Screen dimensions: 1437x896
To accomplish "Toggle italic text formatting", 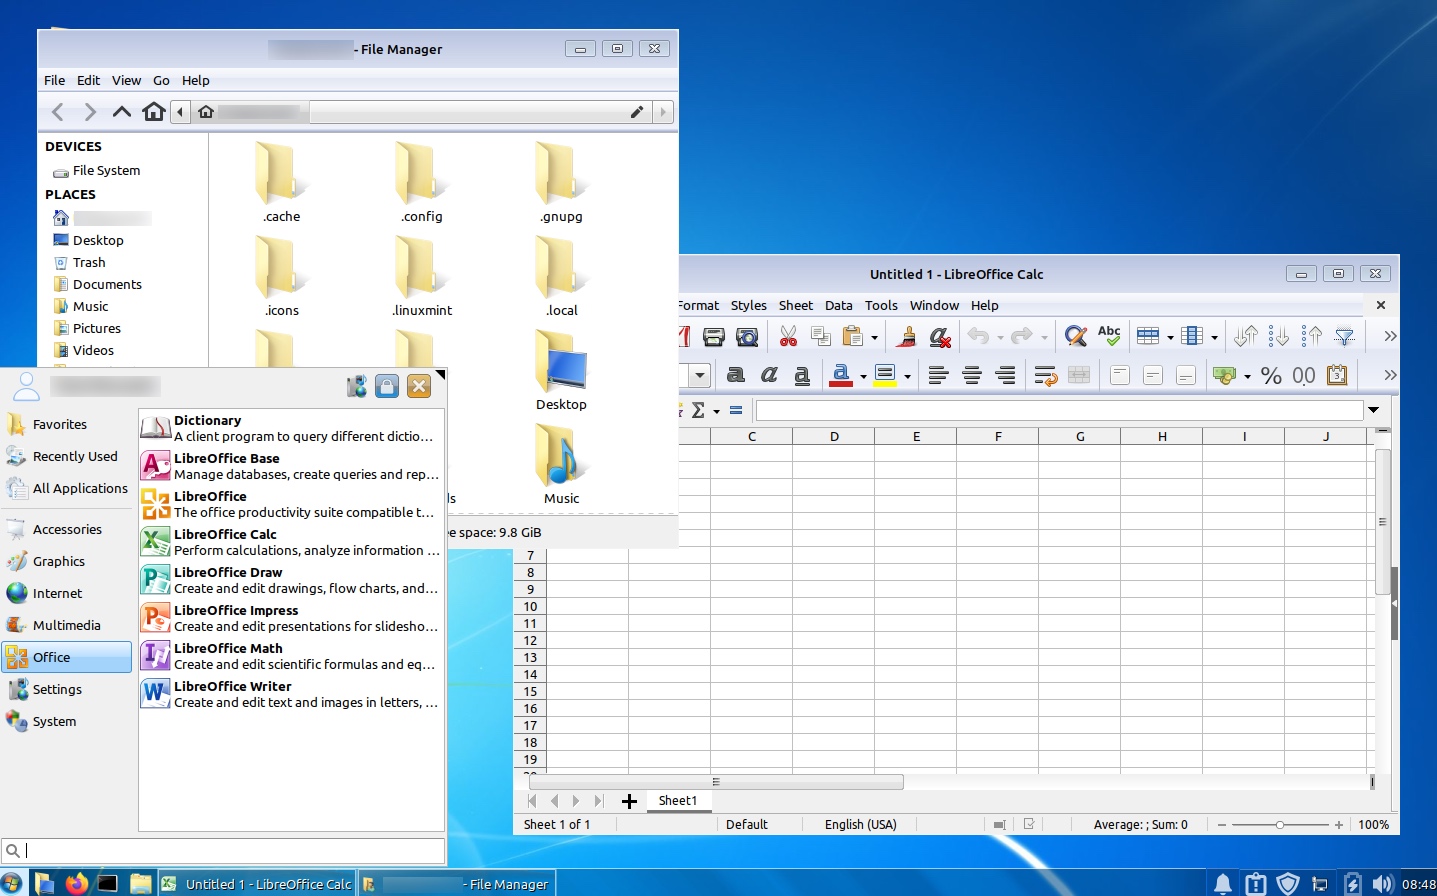I will point(769,376).
